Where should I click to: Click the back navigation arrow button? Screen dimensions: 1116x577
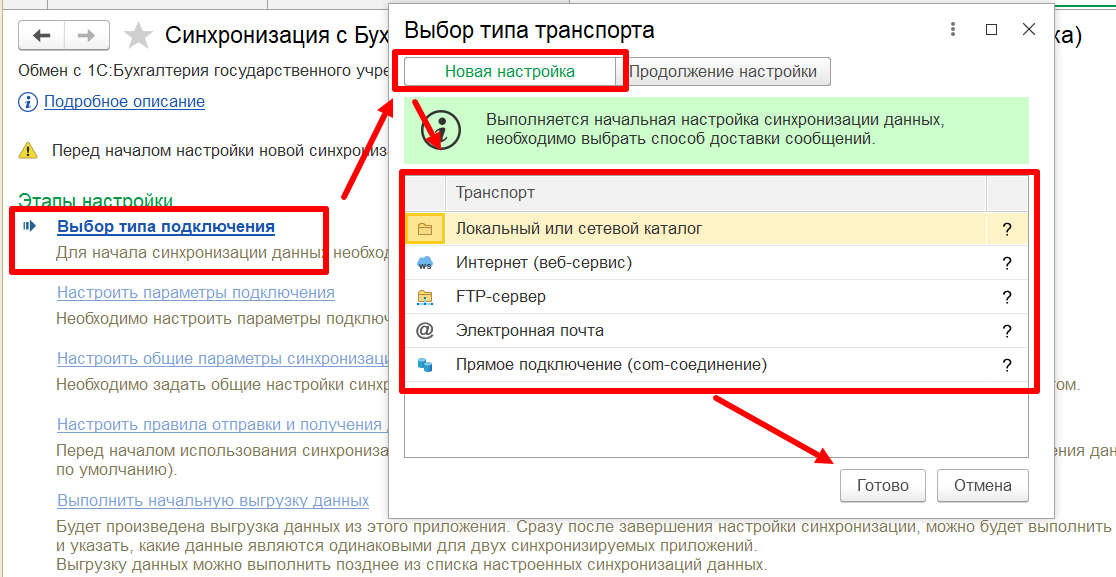pos(42,36)
